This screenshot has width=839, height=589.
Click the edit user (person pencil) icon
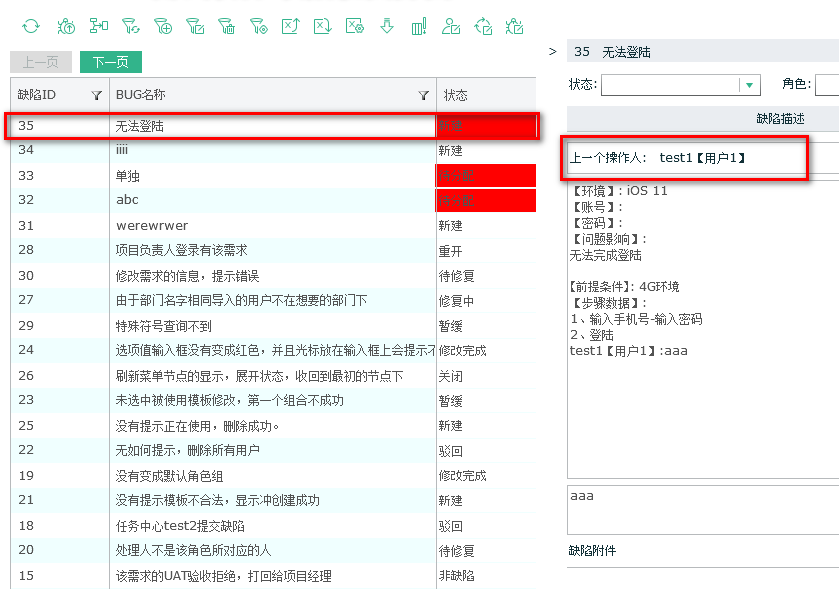click(x=451, y=26)
